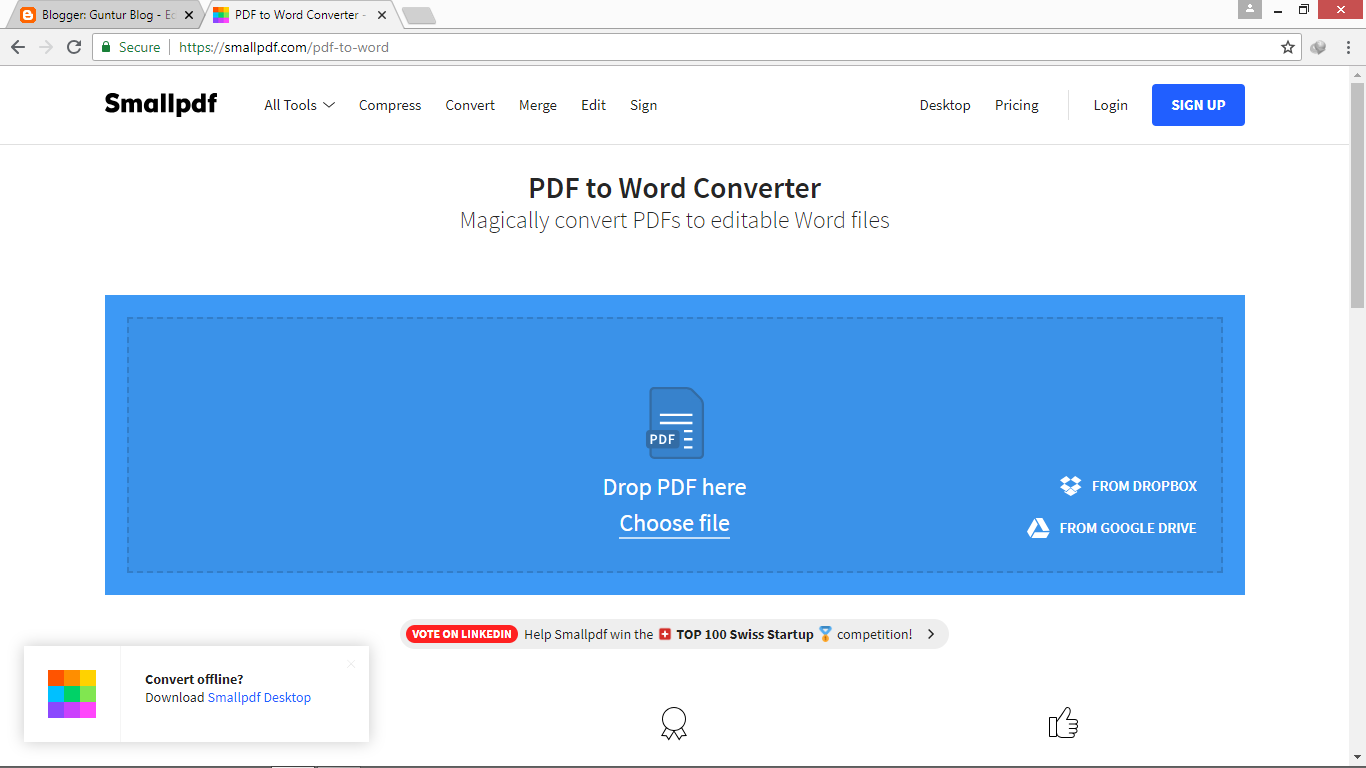
Task: Open a new browser tab
Action: tap(418, 15)
